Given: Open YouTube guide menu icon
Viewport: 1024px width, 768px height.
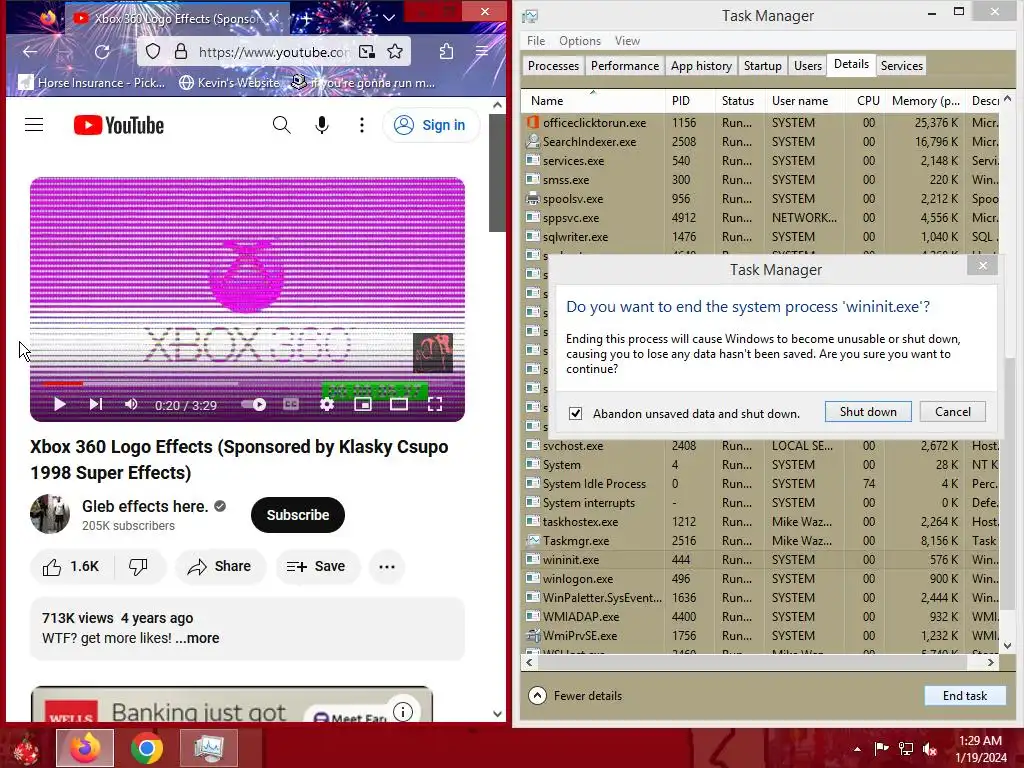Looking at the screenshot, I should [x=34, y=125].
